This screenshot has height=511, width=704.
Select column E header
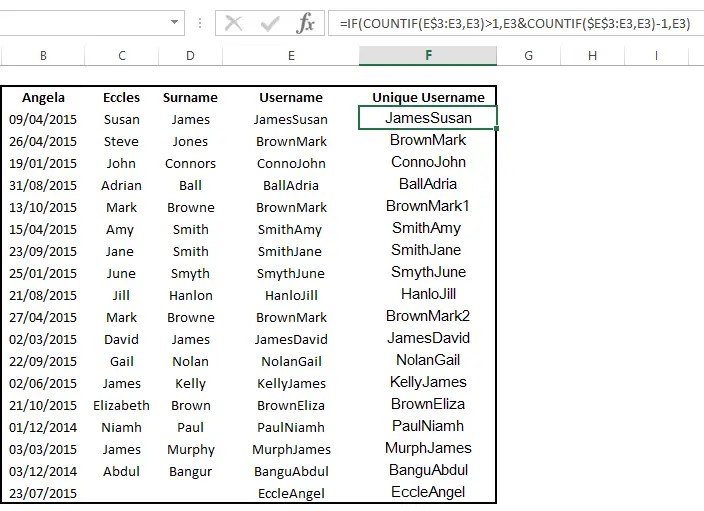pyautogui.click(x=291, y=56)
